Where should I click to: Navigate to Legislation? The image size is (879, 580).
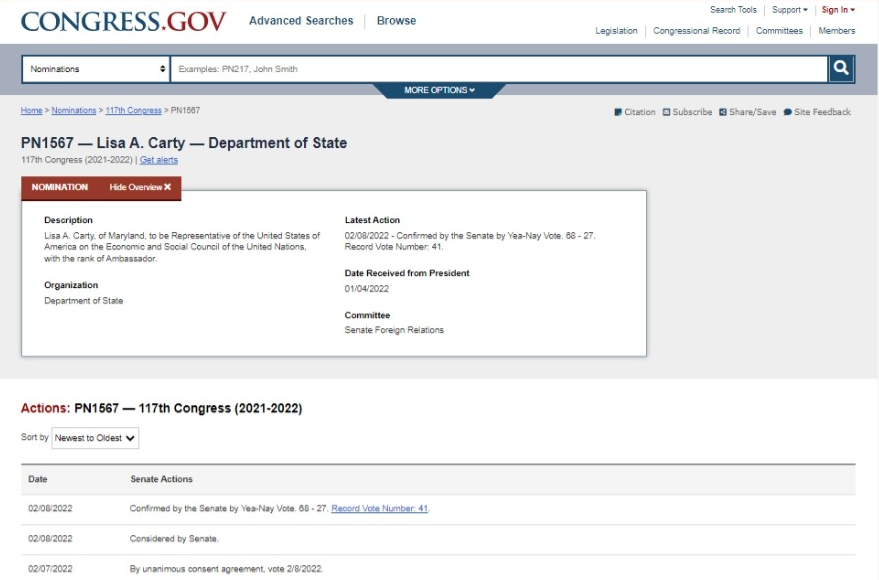click(x=616, y=31)
